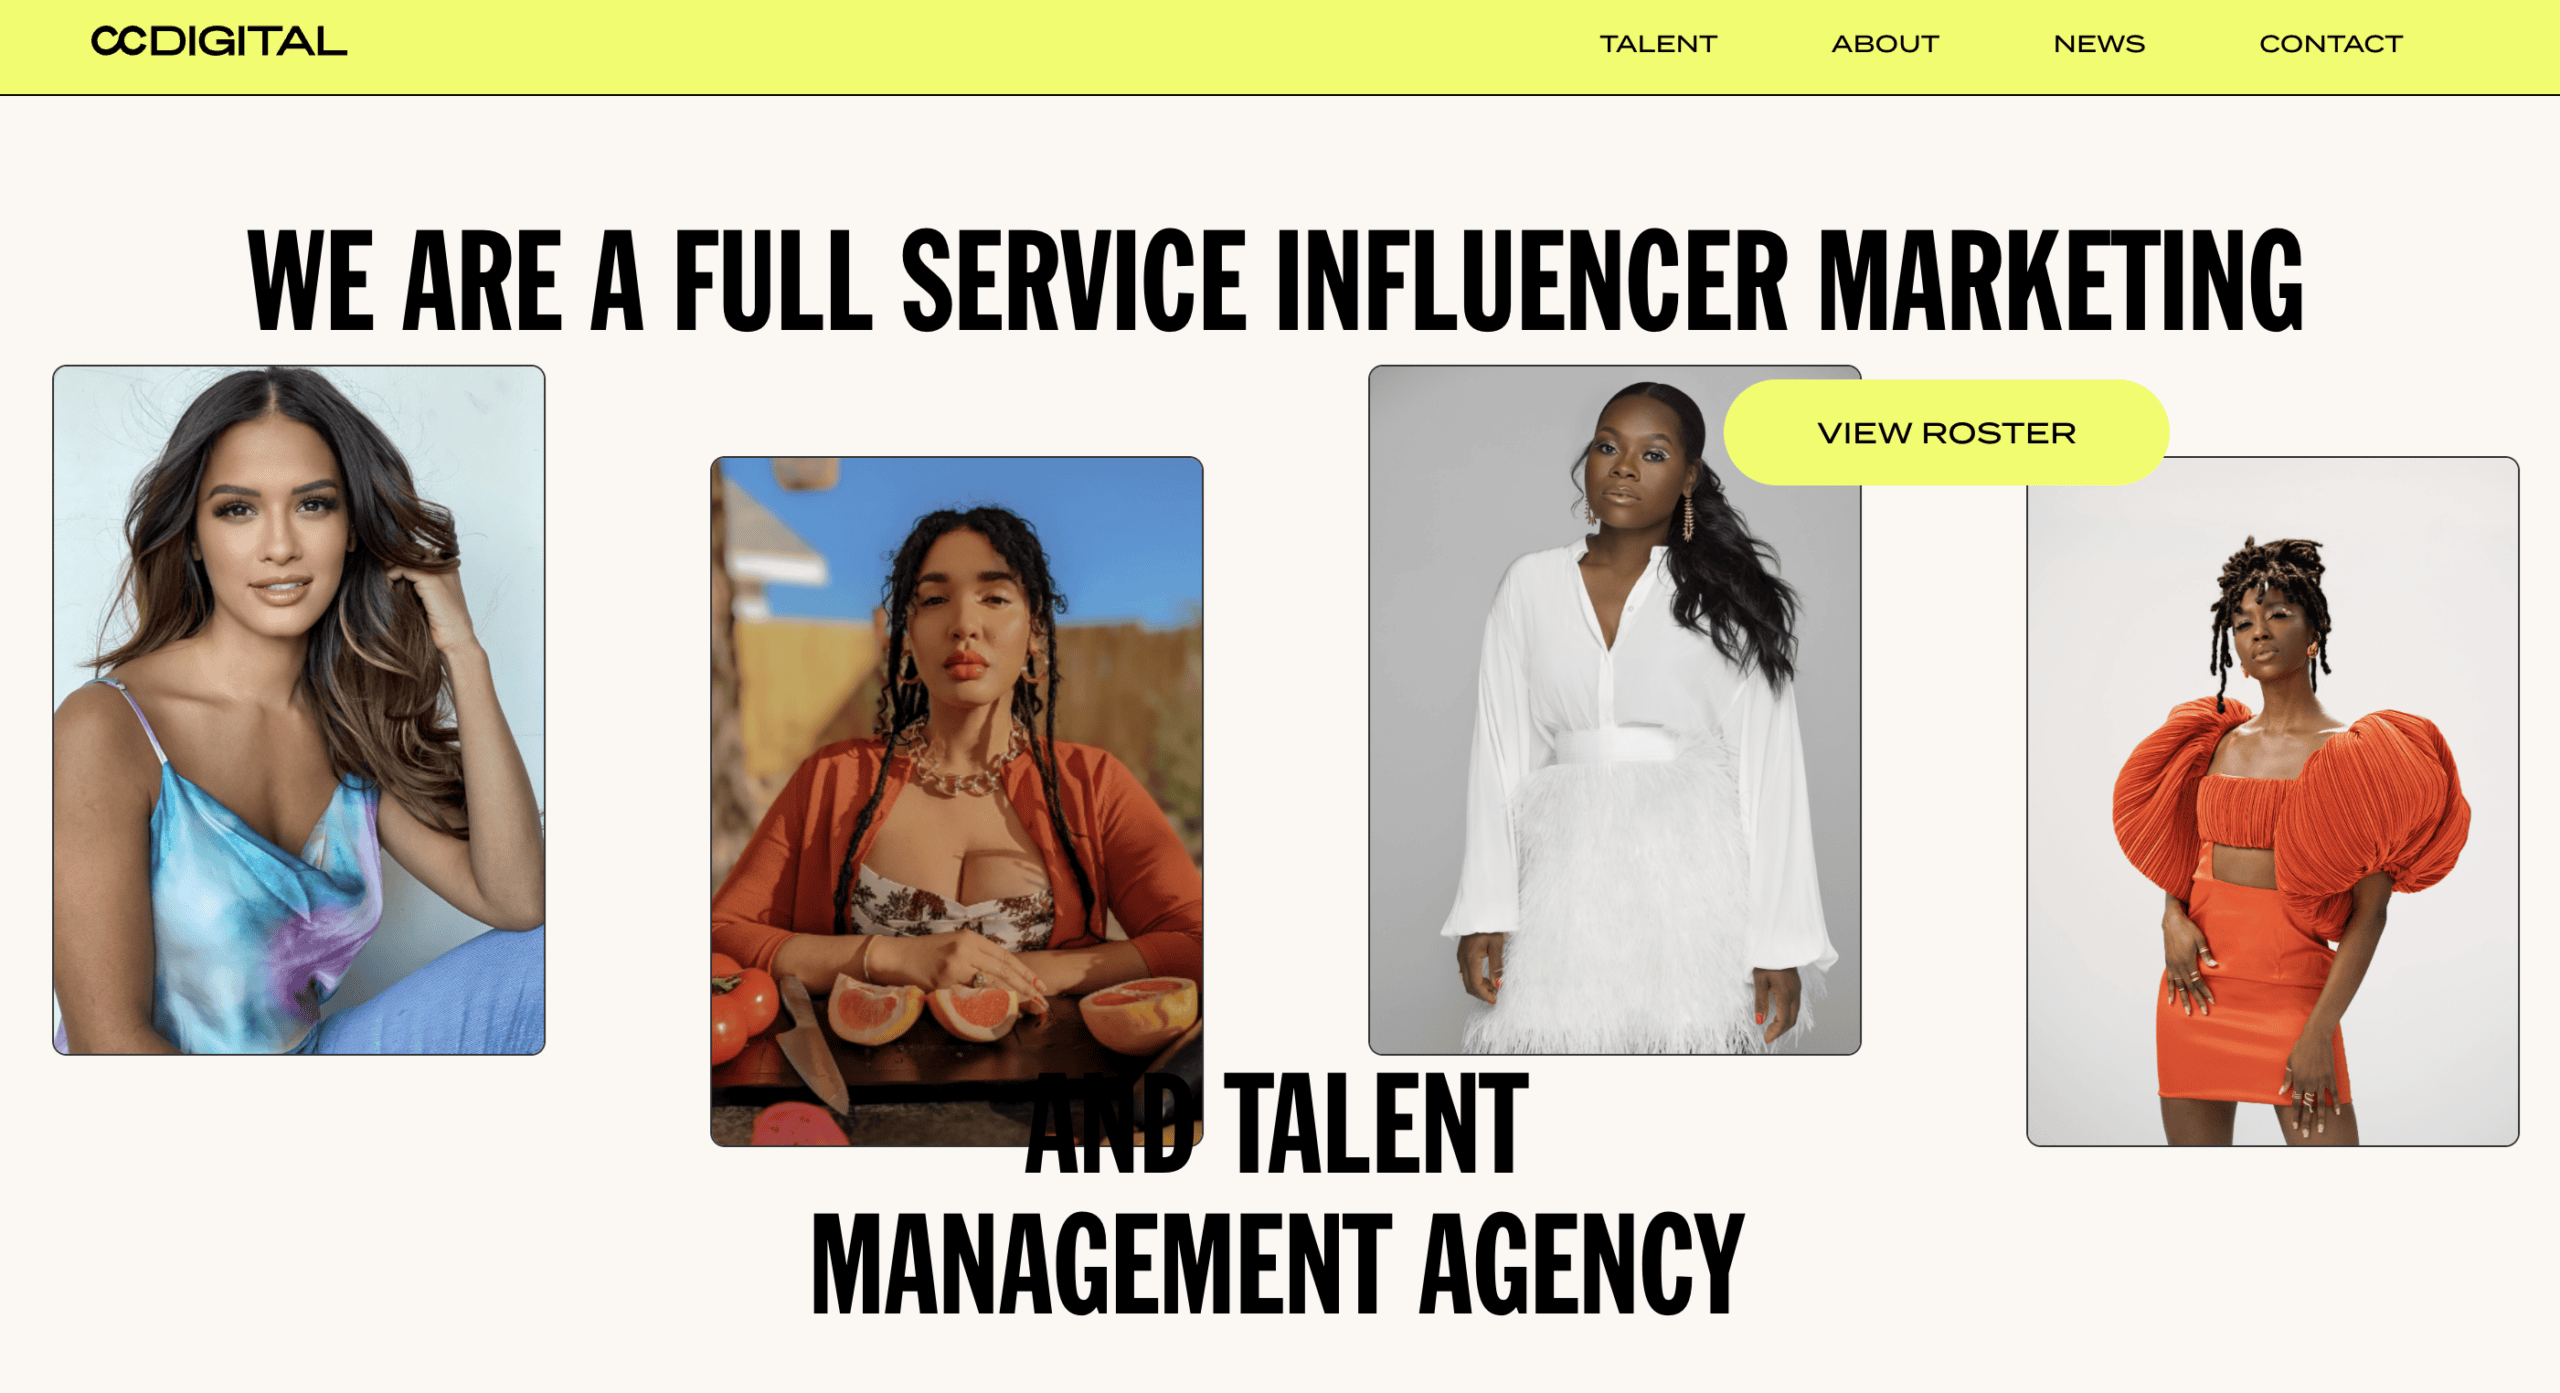Click the word TALENT in the lower headline
The height and width of the screenshot is (1393, 2560).
(x=1376, y=1122)
